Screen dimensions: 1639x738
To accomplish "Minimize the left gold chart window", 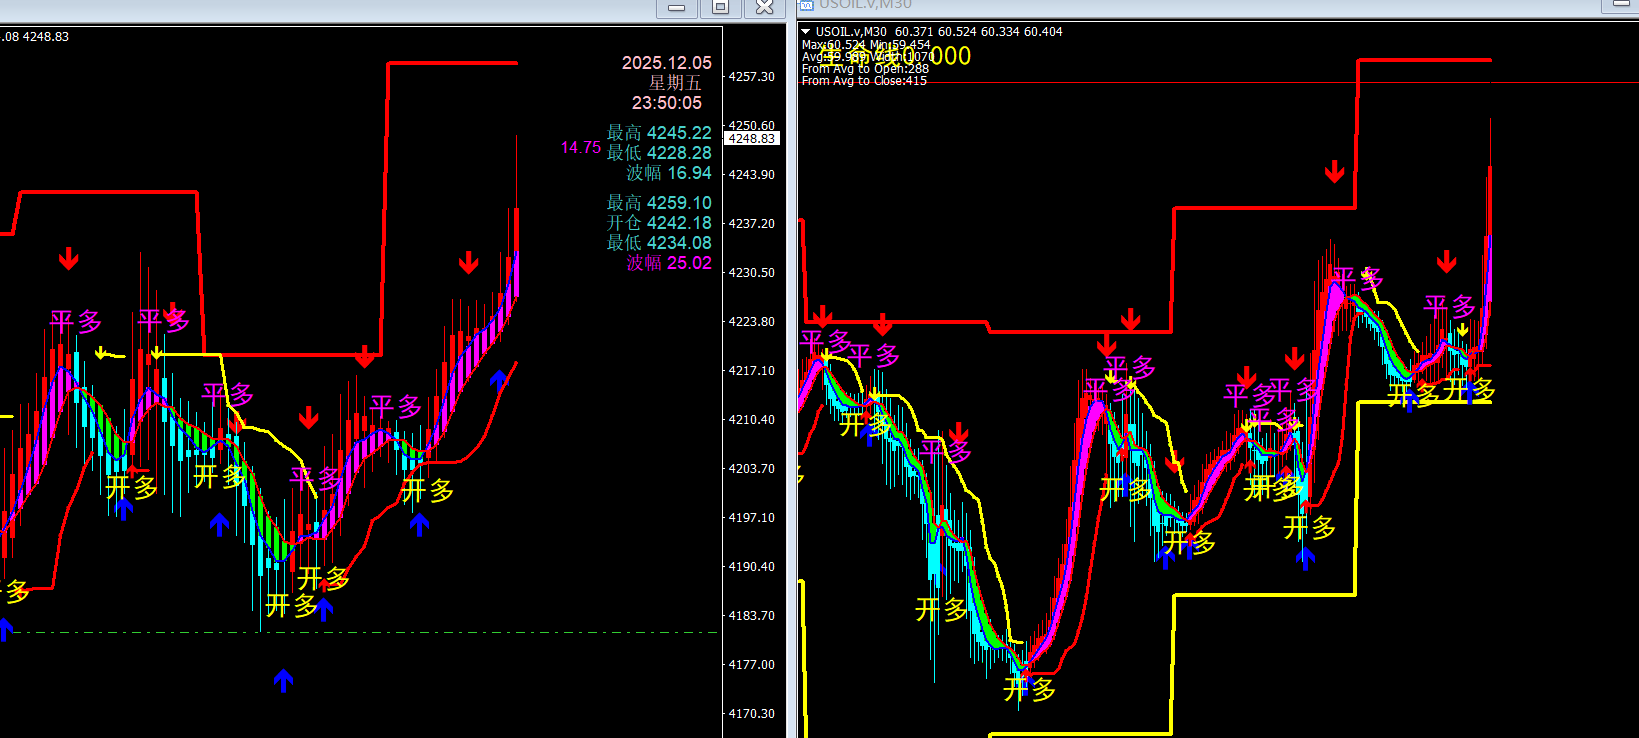I will 677,8.
